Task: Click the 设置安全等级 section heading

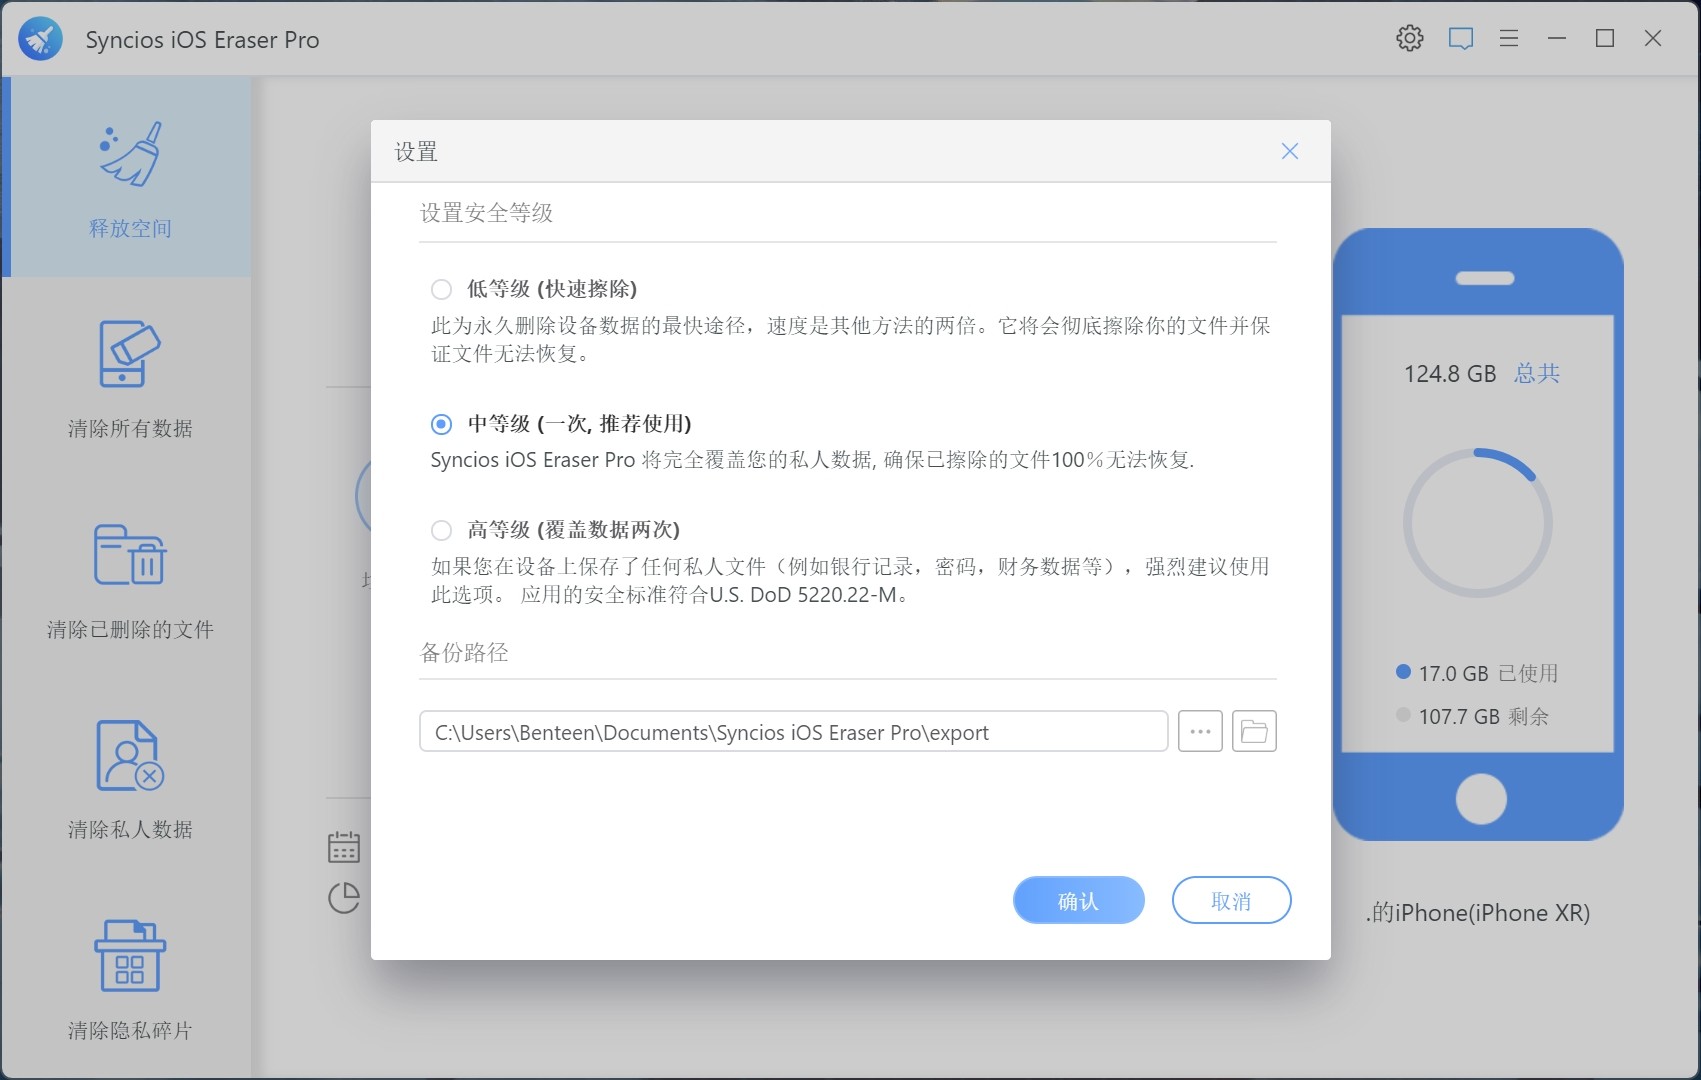Action: pyautogui.click(x=486, y=213)
